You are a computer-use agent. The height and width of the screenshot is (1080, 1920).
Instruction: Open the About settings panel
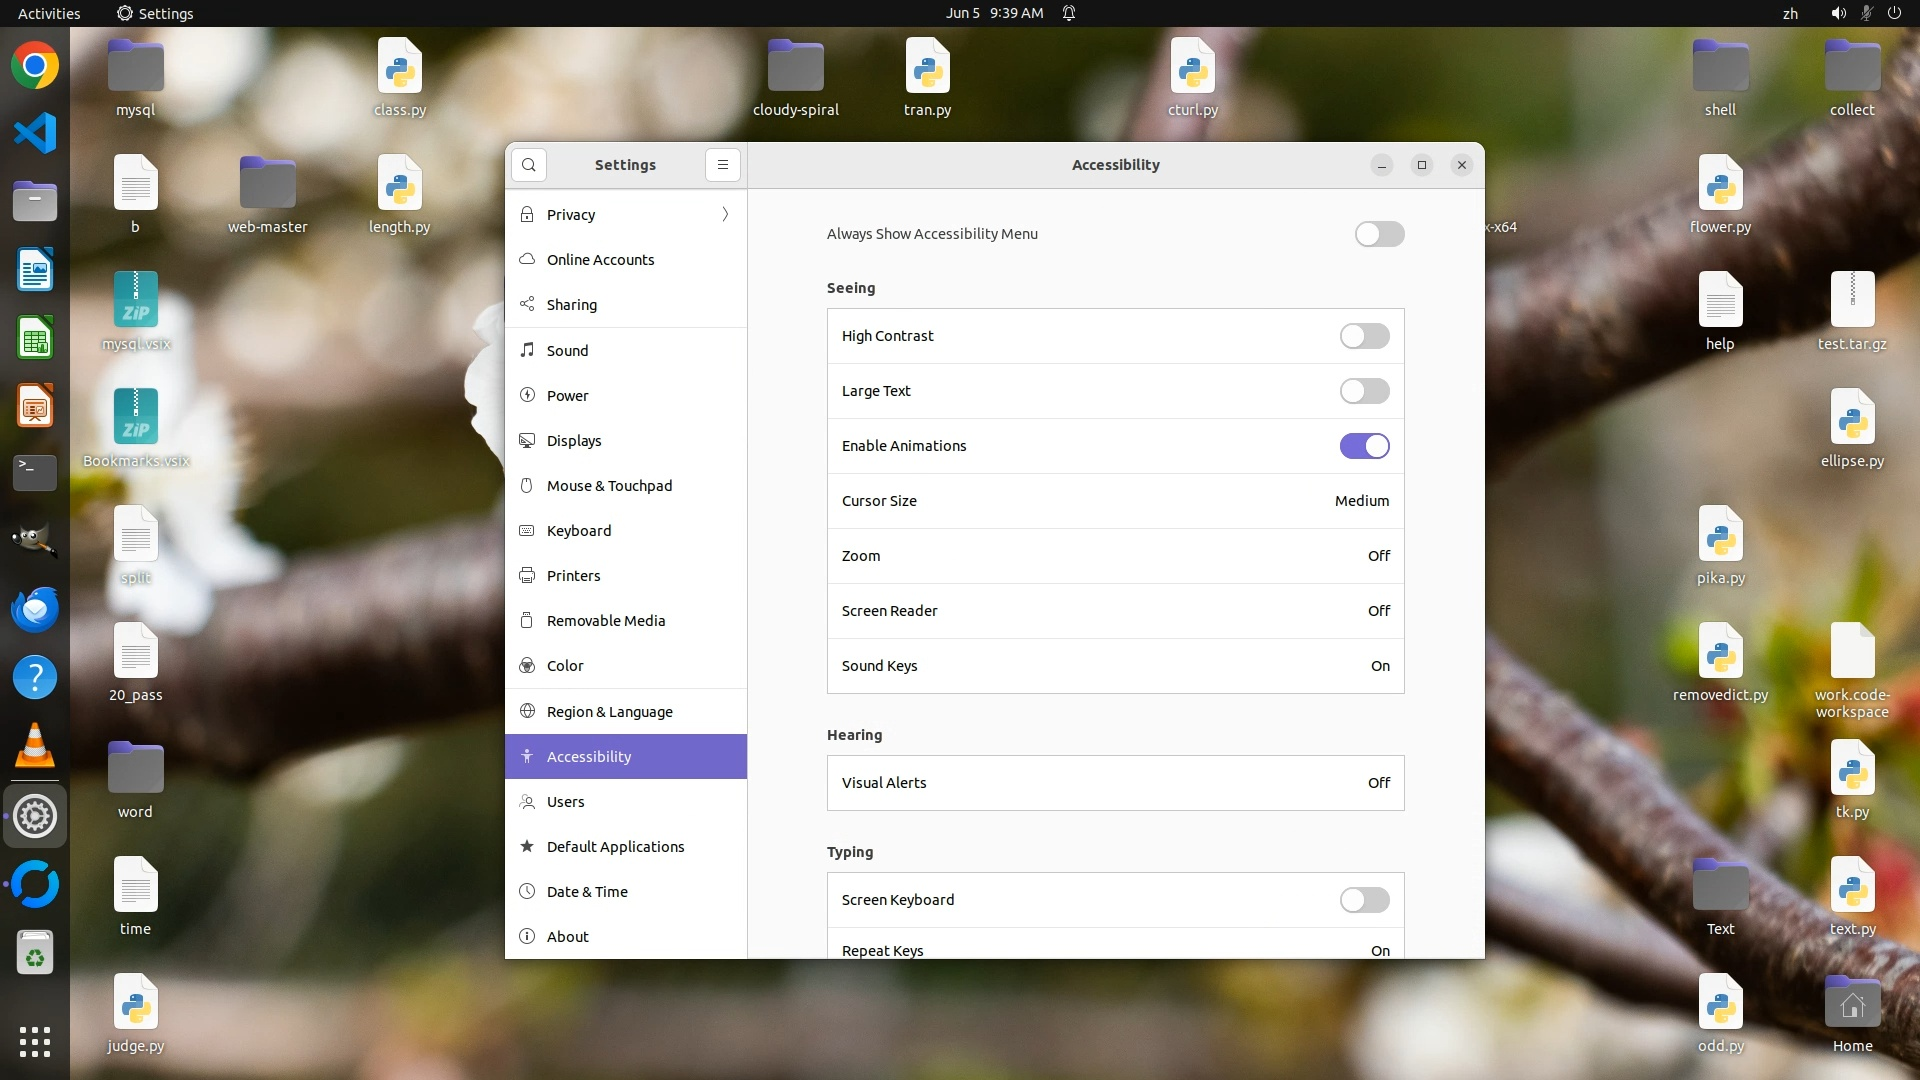click(568, 937)
